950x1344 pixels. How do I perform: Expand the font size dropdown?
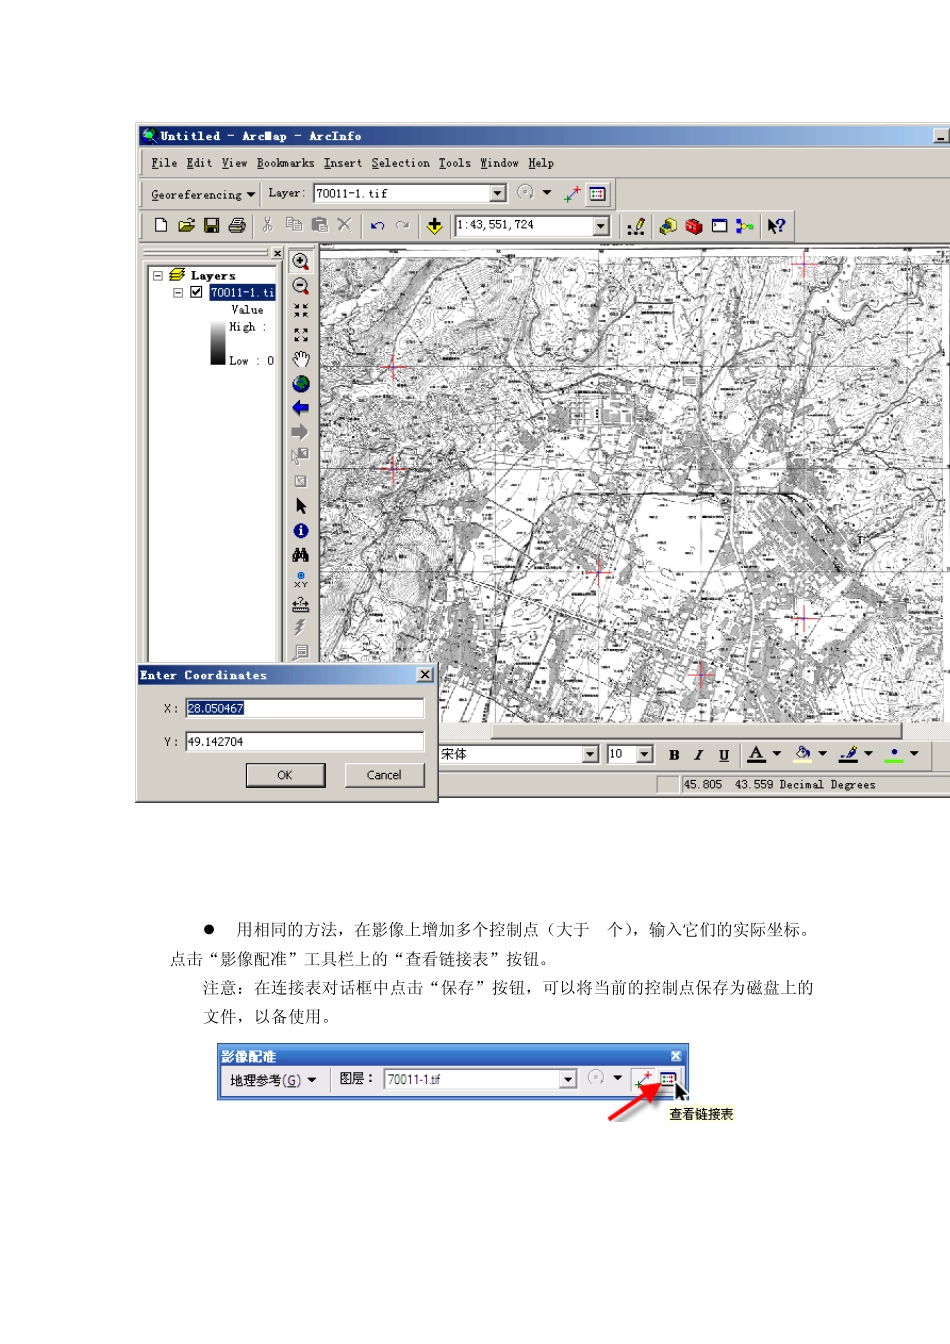coord(644,754)
